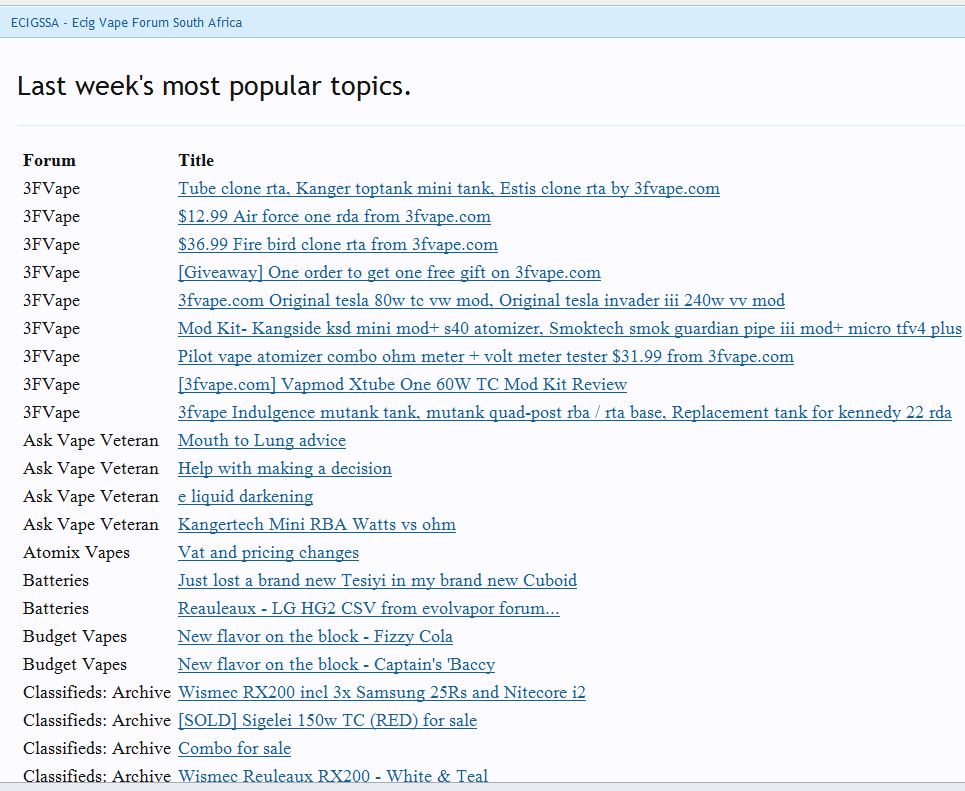Viewport: 965px width, 791px height.
Task: Click the 'Title' column header
Action: (x=196, y=160)
